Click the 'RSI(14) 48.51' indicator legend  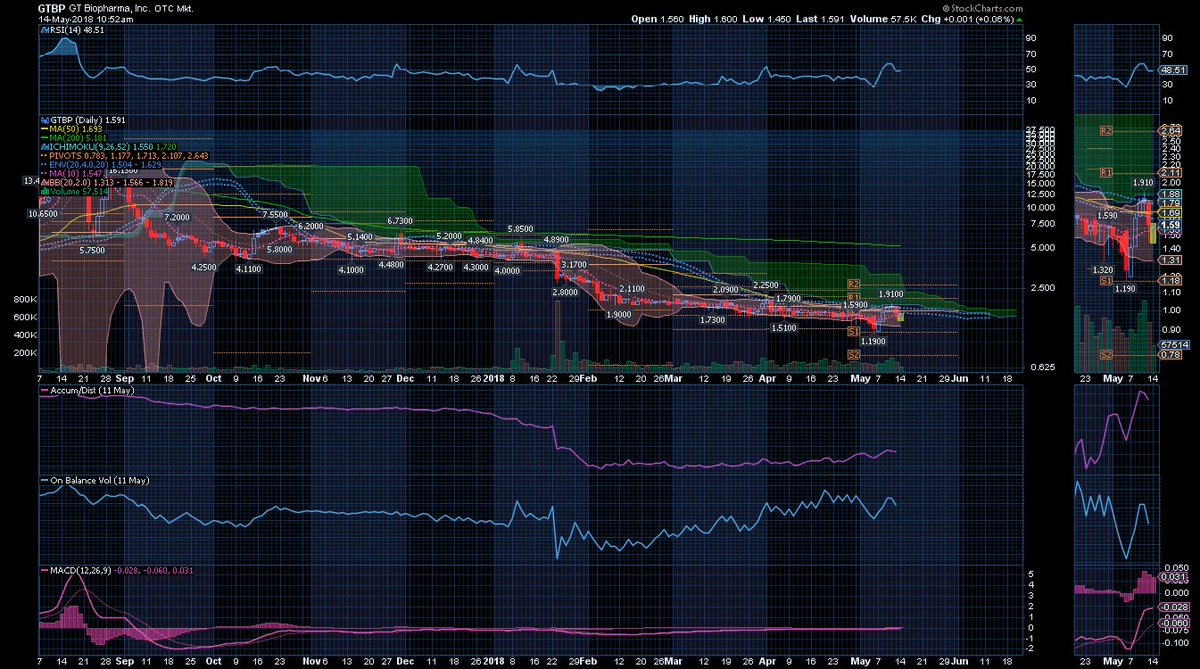73,31
